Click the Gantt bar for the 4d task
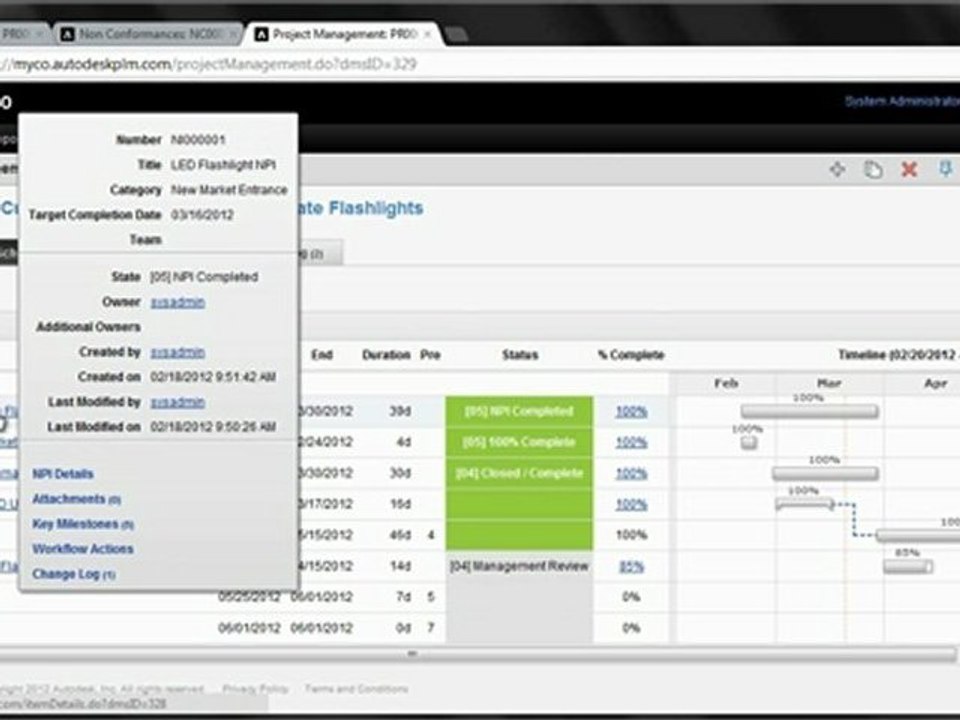The width and height of the screenshot is (960, 720). point(749,442)
